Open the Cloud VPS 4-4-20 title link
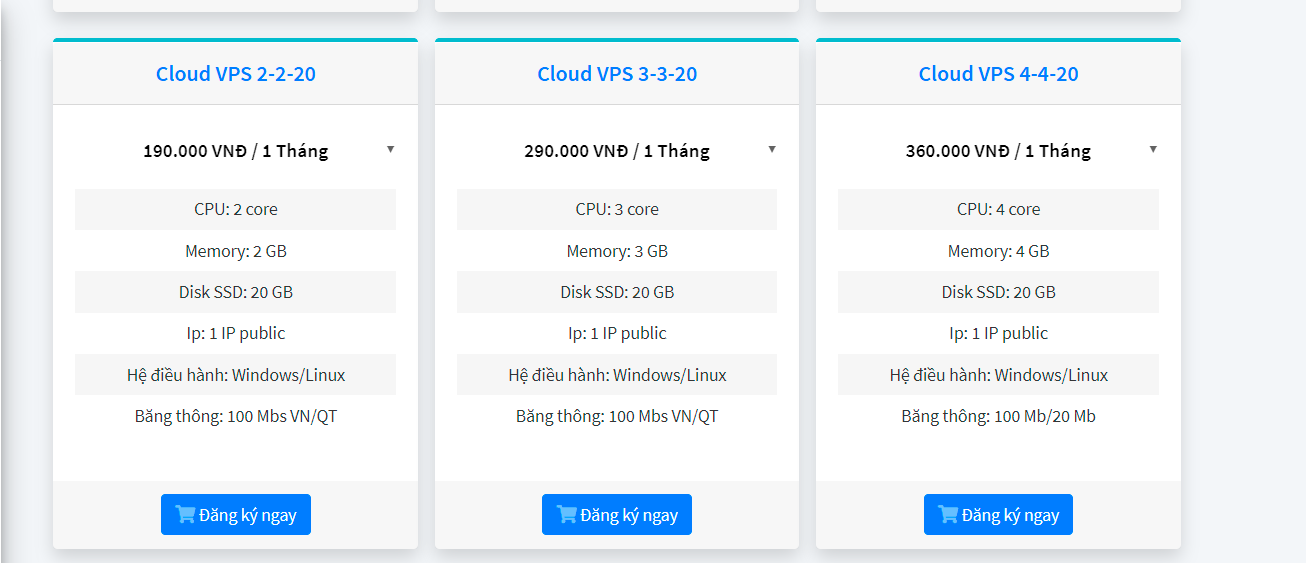Screen dimensions: 1306x563 pyautogui.click(x=998, y=74)
